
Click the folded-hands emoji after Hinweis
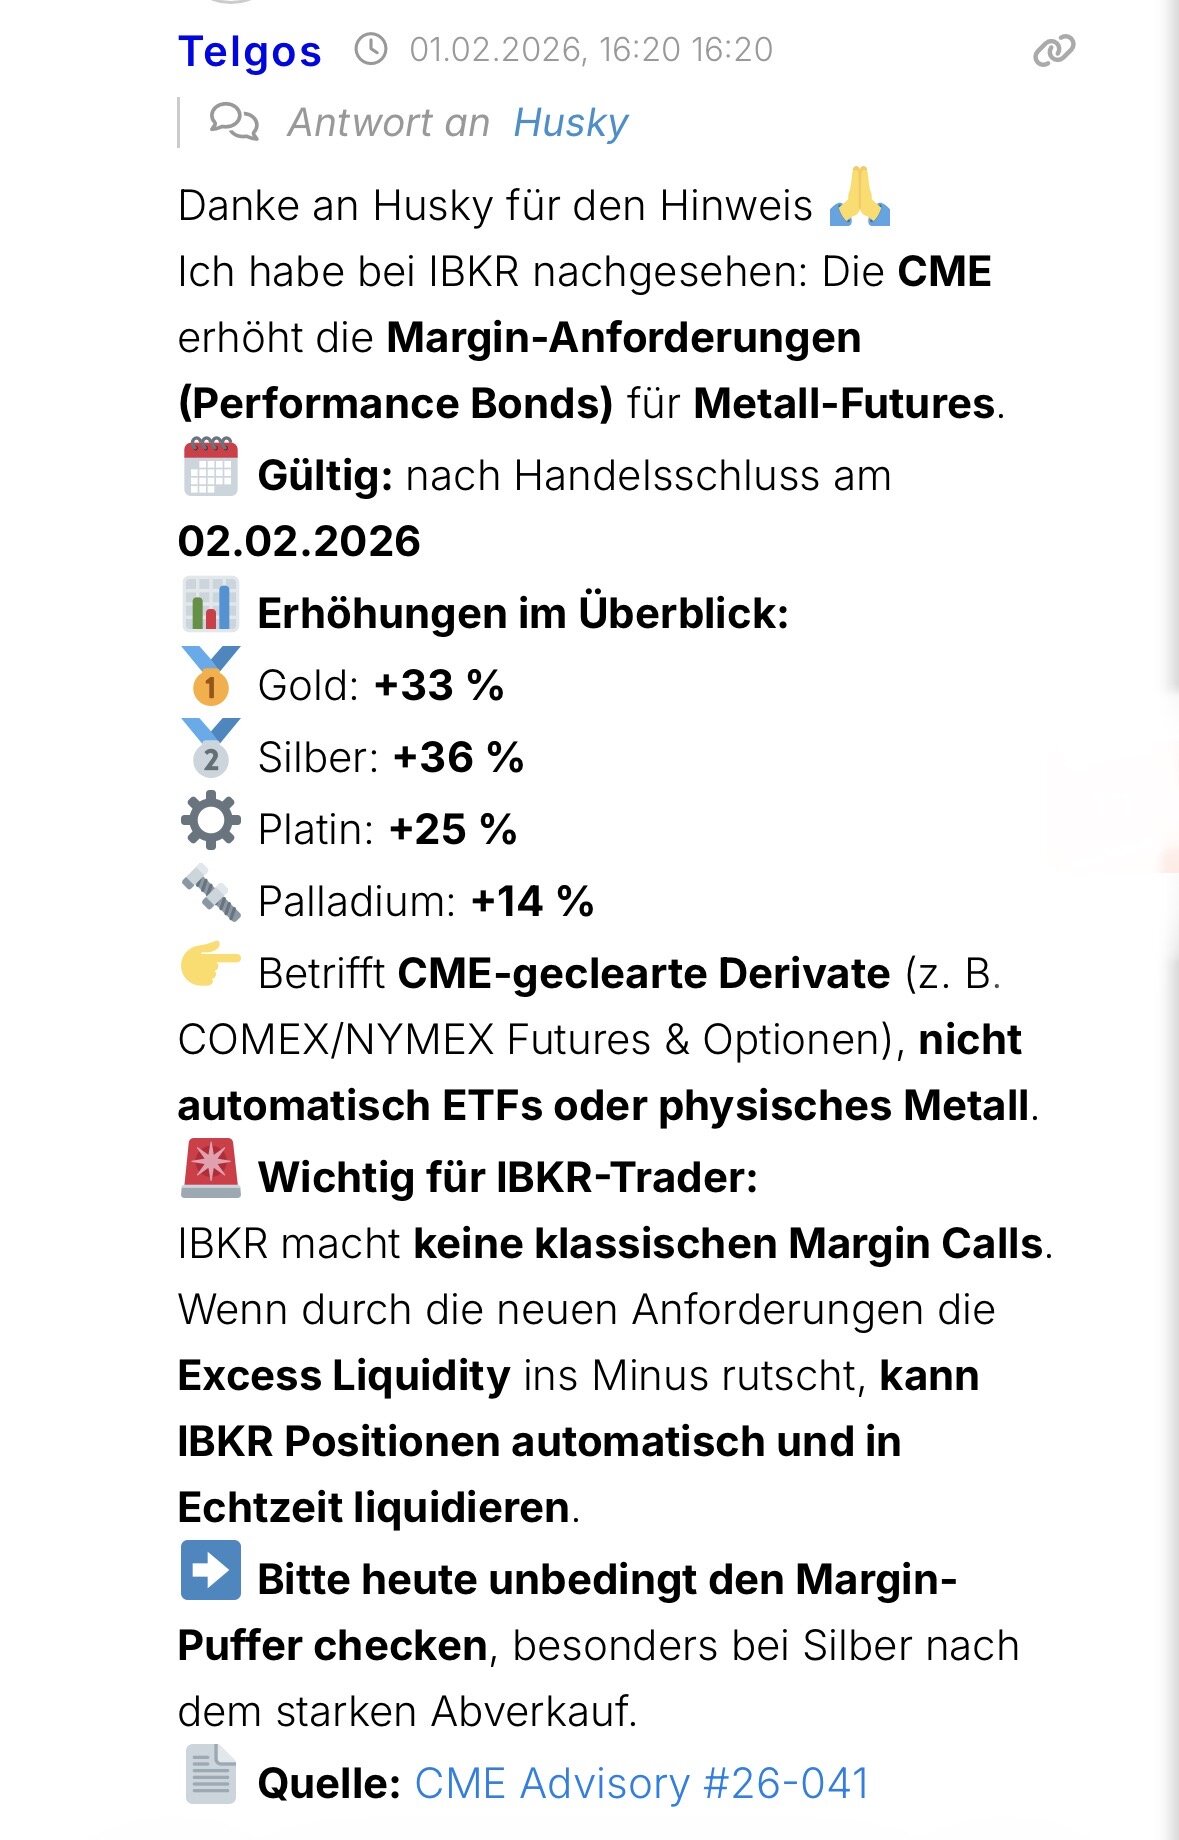[x=859, y=198]
